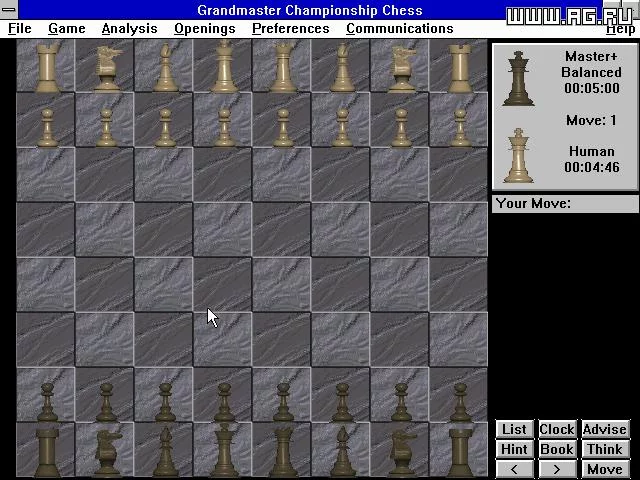Toggle the Think button
This screenshot has width=640, height=480.
pyautogui.click(x=605, y=449)
